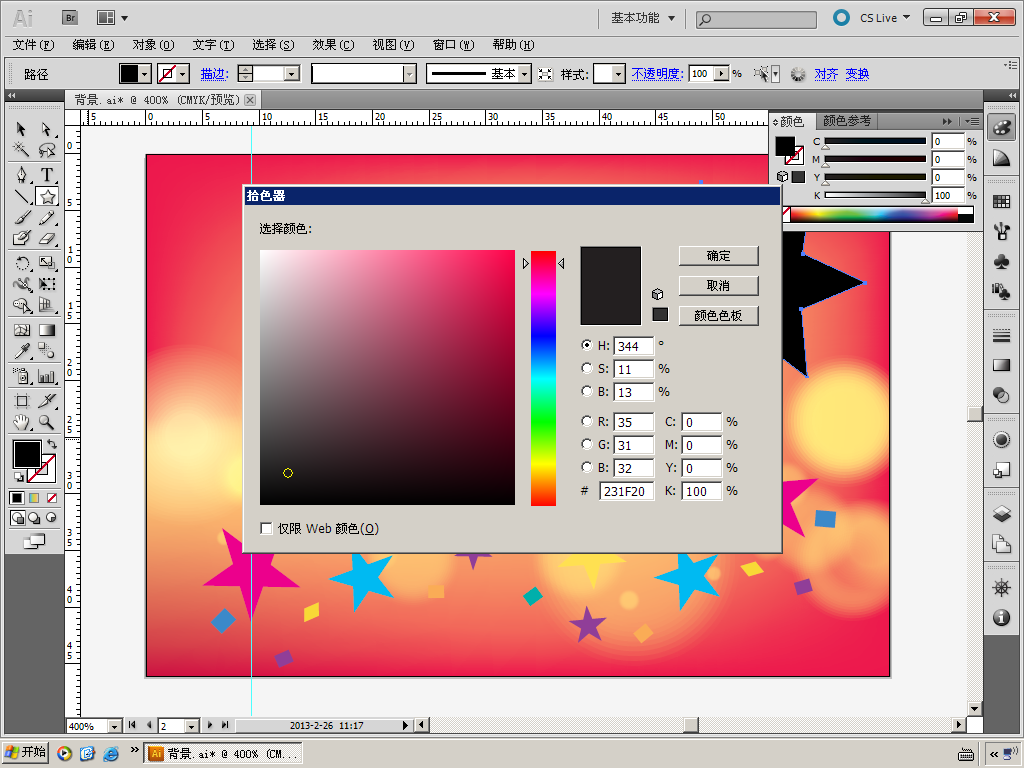
Task: Click the 背景.ai taskbar item
Action: 223,754
